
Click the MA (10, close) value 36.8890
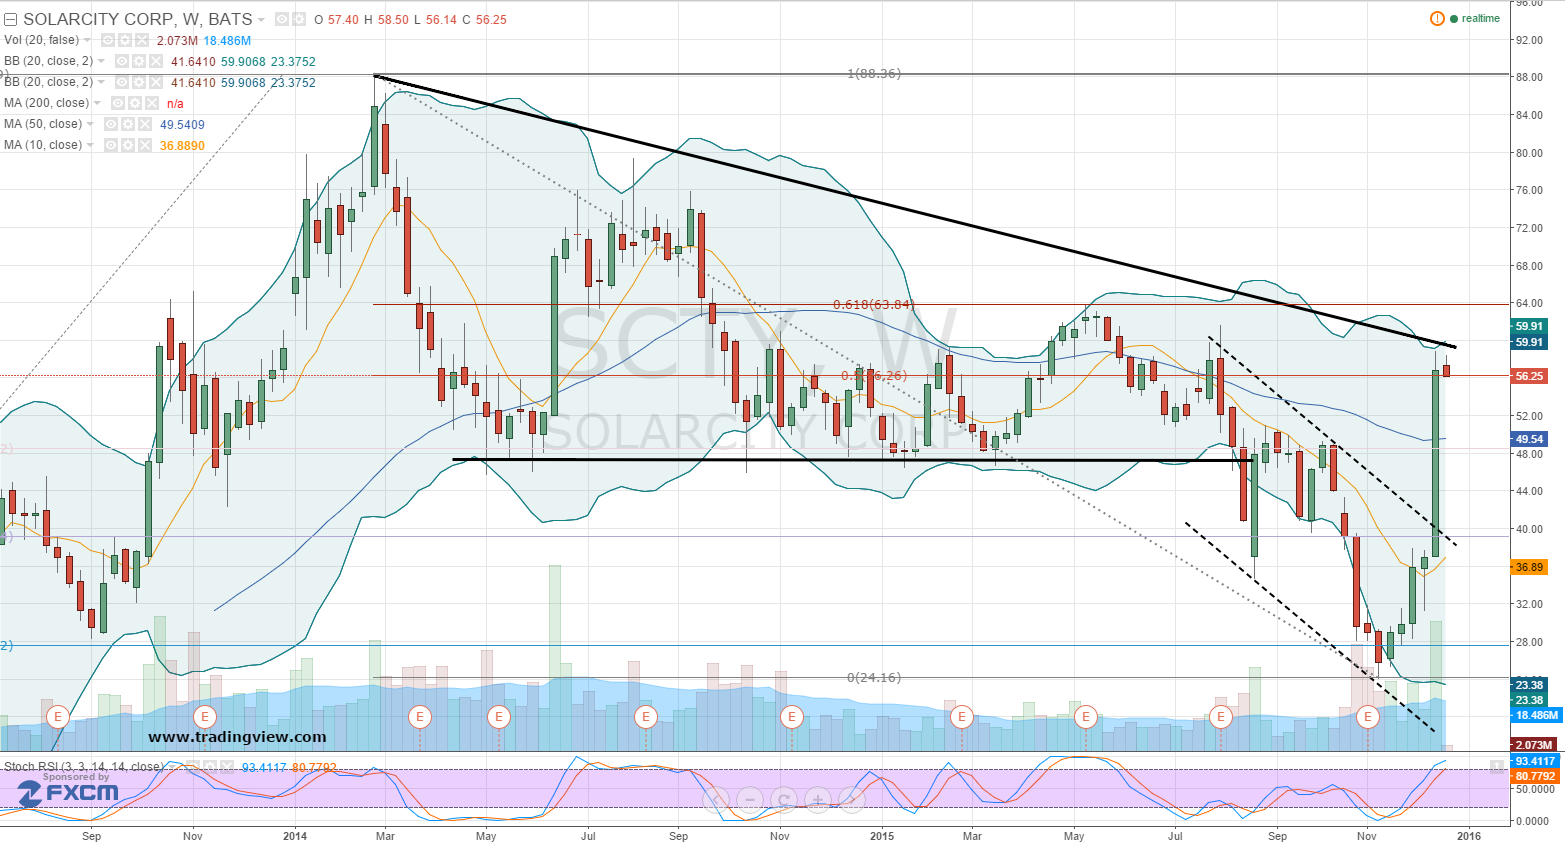coord(182,146)
